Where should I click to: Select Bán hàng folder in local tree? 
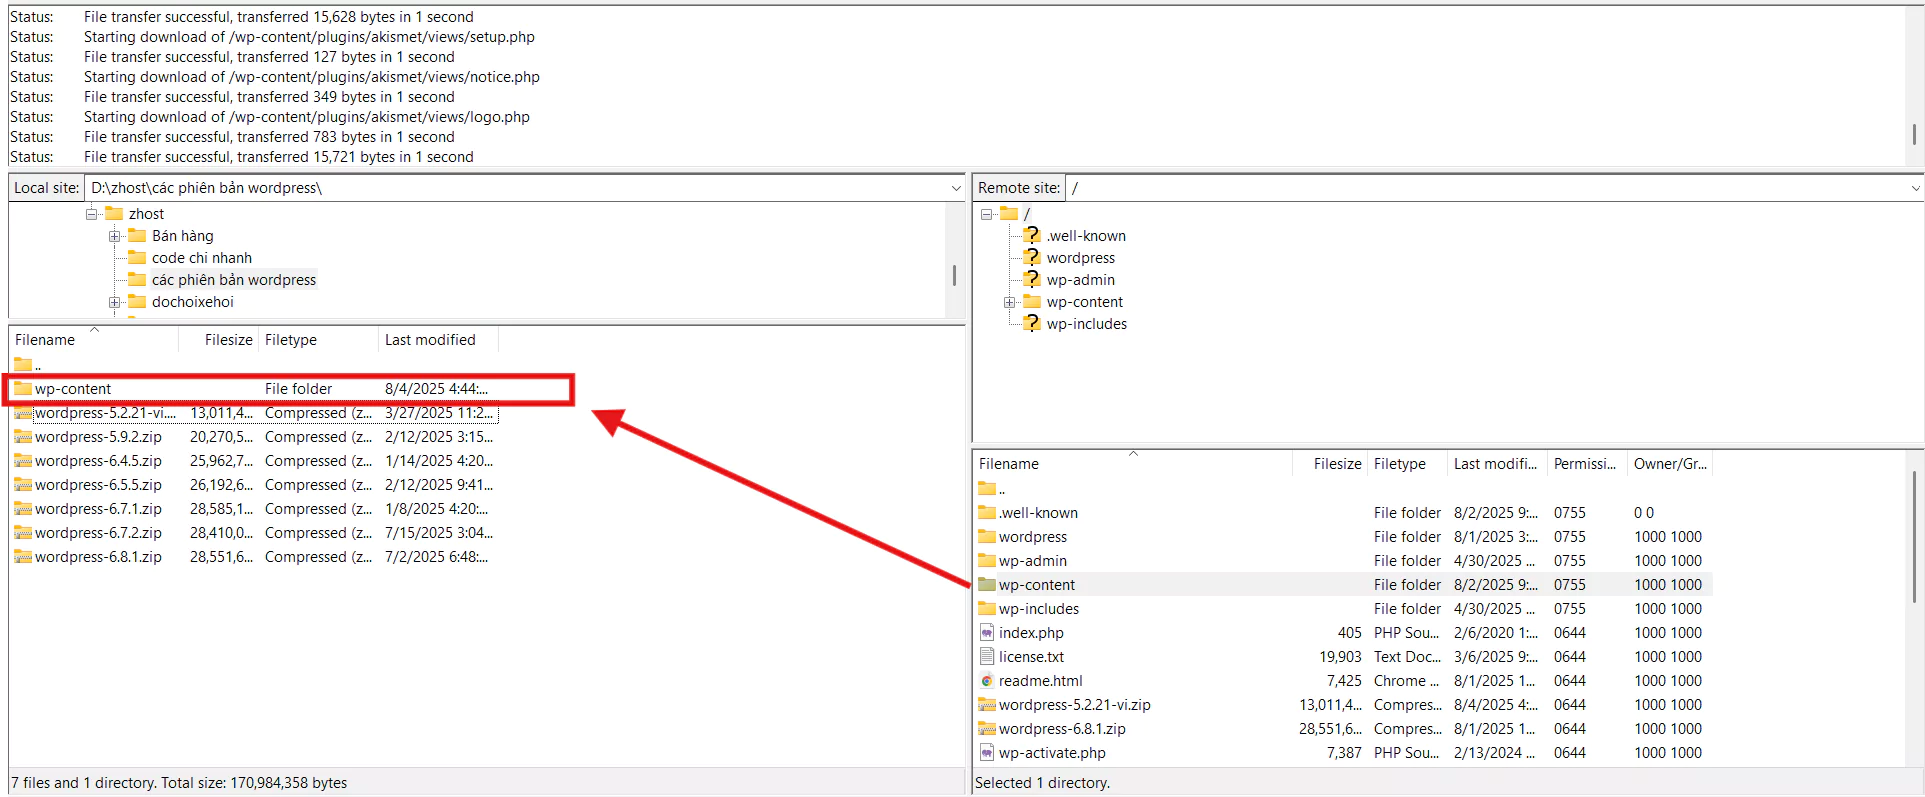point(182,236)
